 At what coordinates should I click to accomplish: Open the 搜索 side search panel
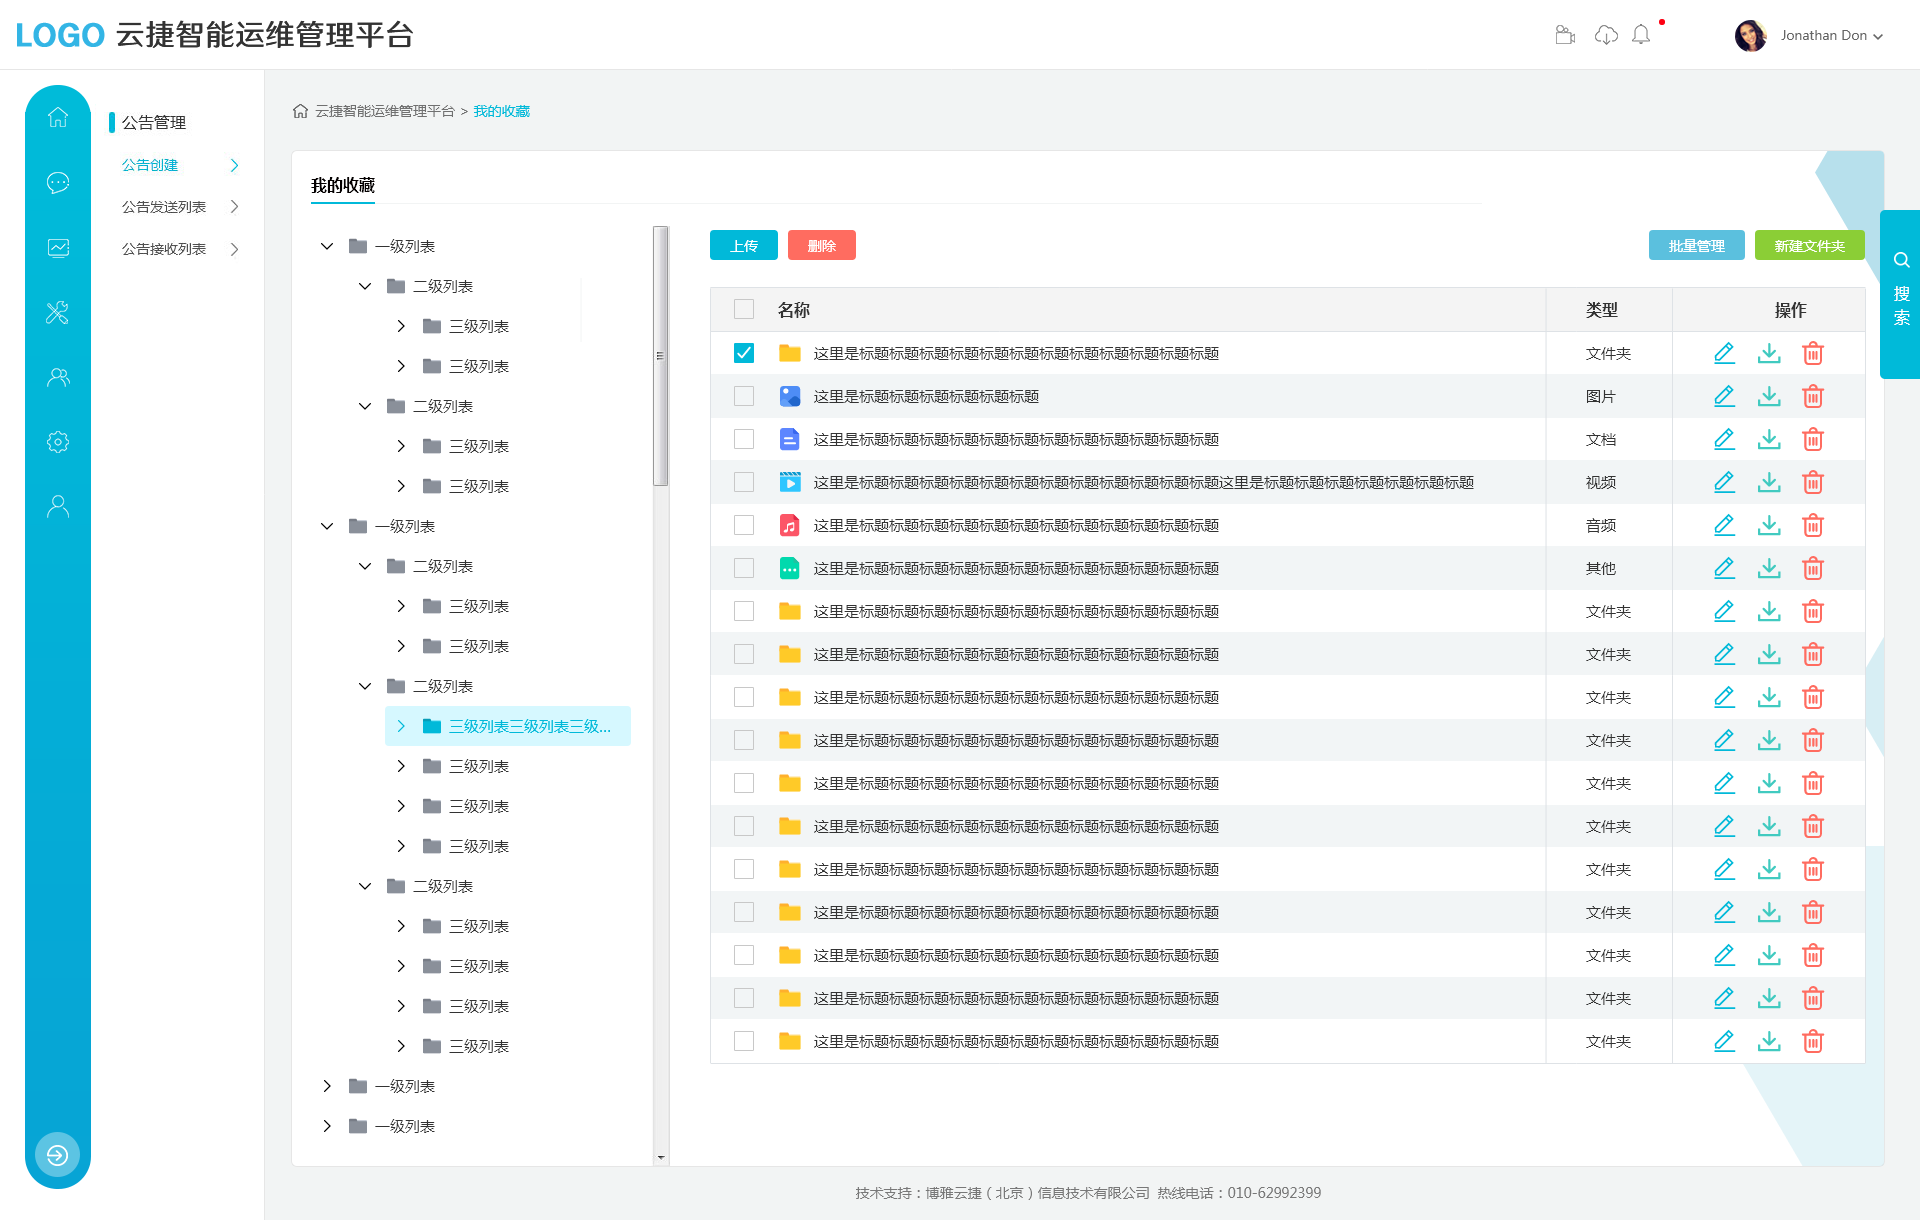[x=1900, y=294]
